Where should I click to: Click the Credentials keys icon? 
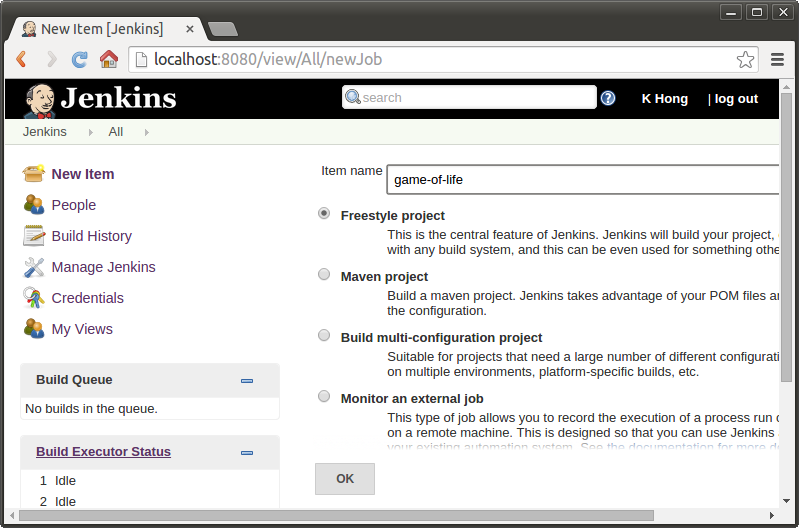(x=34, y=298)
